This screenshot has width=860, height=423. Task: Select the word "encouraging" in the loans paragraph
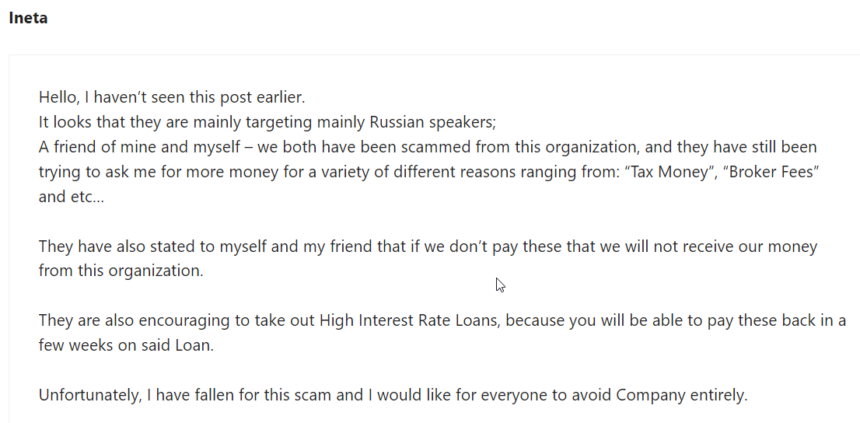click(186, 320)
